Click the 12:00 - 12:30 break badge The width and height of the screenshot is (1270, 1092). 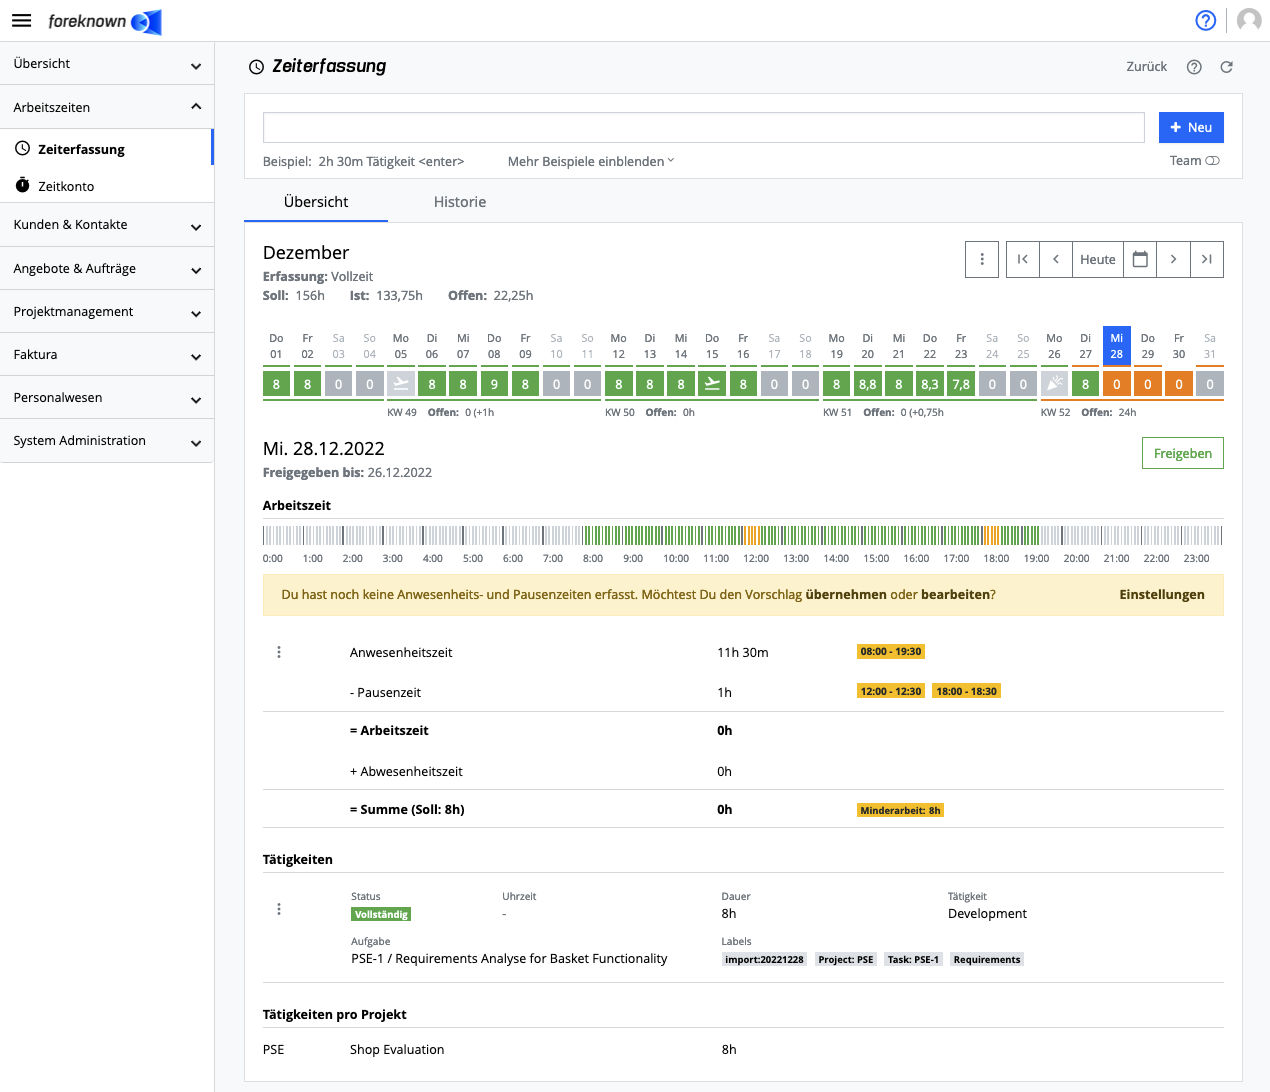pos(891,691)
